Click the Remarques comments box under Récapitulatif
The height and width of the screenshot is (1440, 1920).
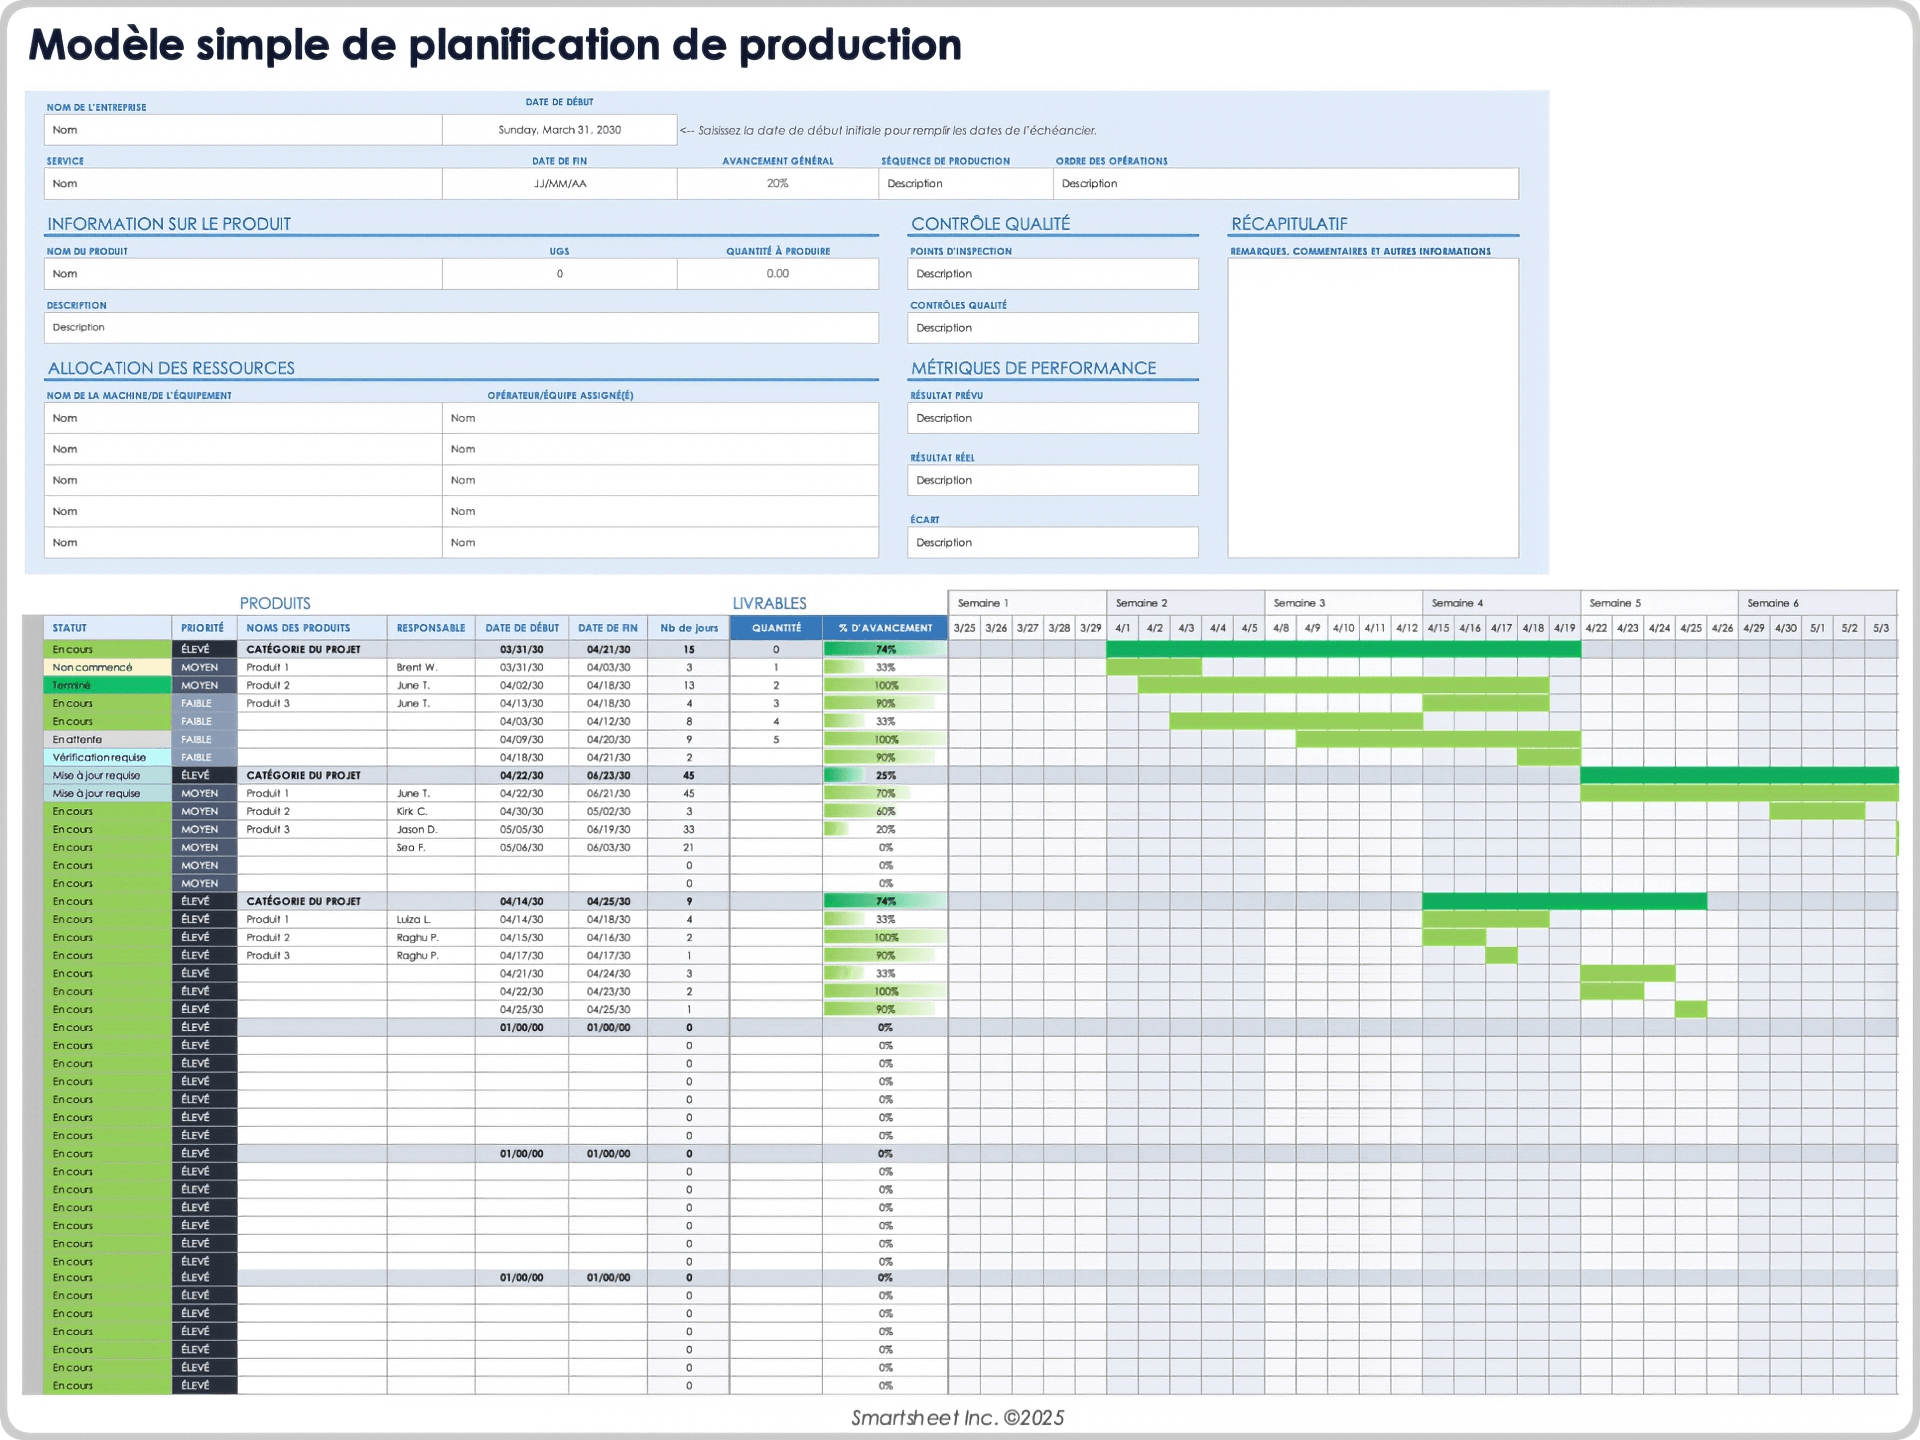1372,410
